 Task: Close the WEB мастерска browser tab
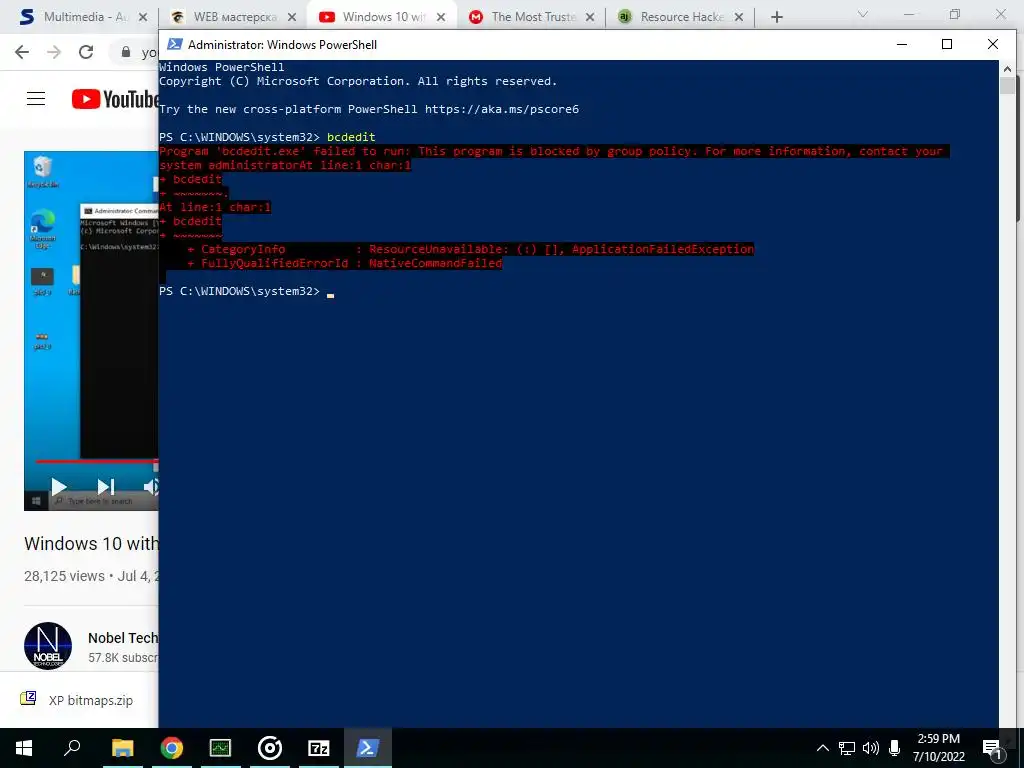[292, 17]
